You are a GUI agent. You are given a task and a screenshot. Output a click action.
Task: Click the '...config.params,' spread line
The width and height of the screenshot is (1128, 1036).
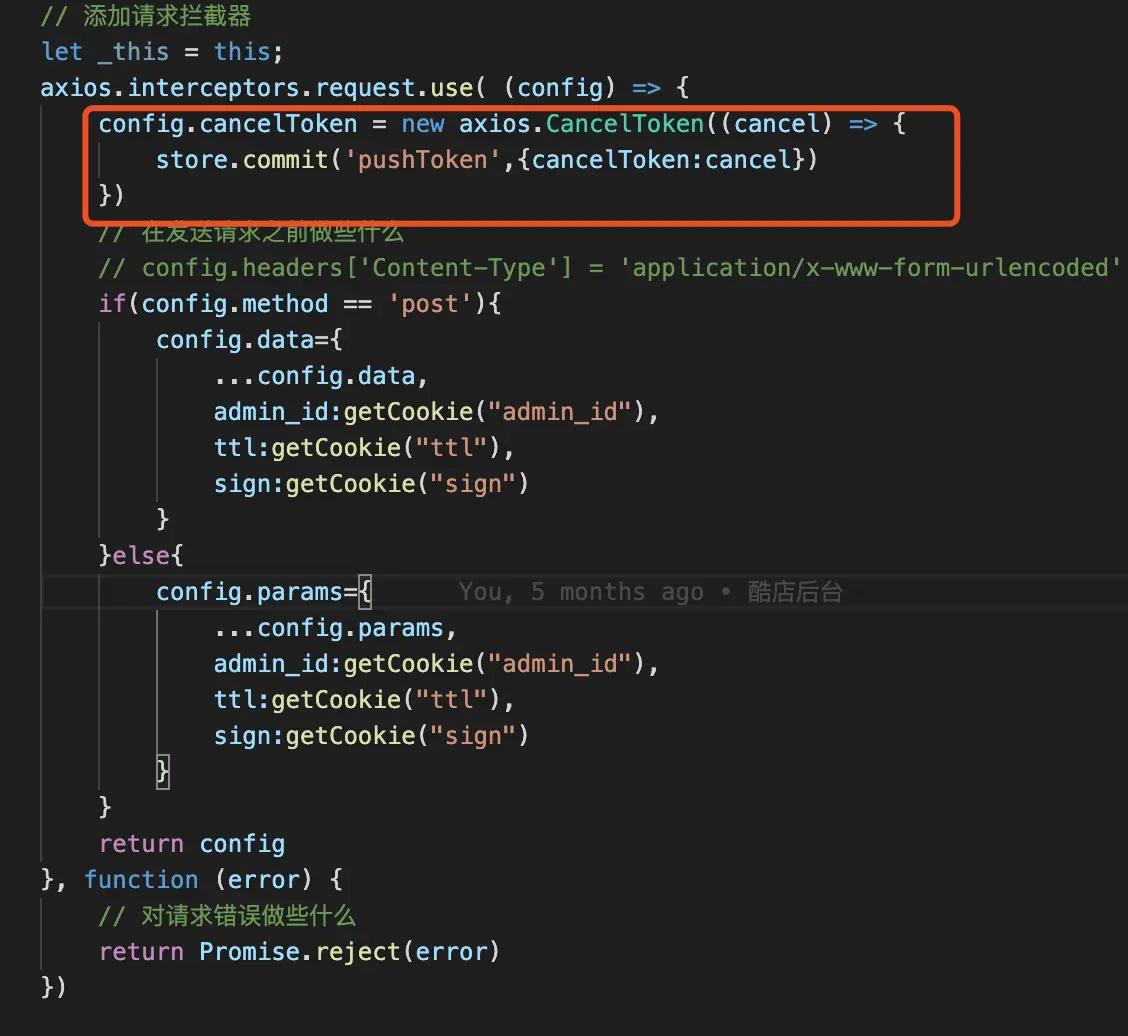[x=336, y=627]
